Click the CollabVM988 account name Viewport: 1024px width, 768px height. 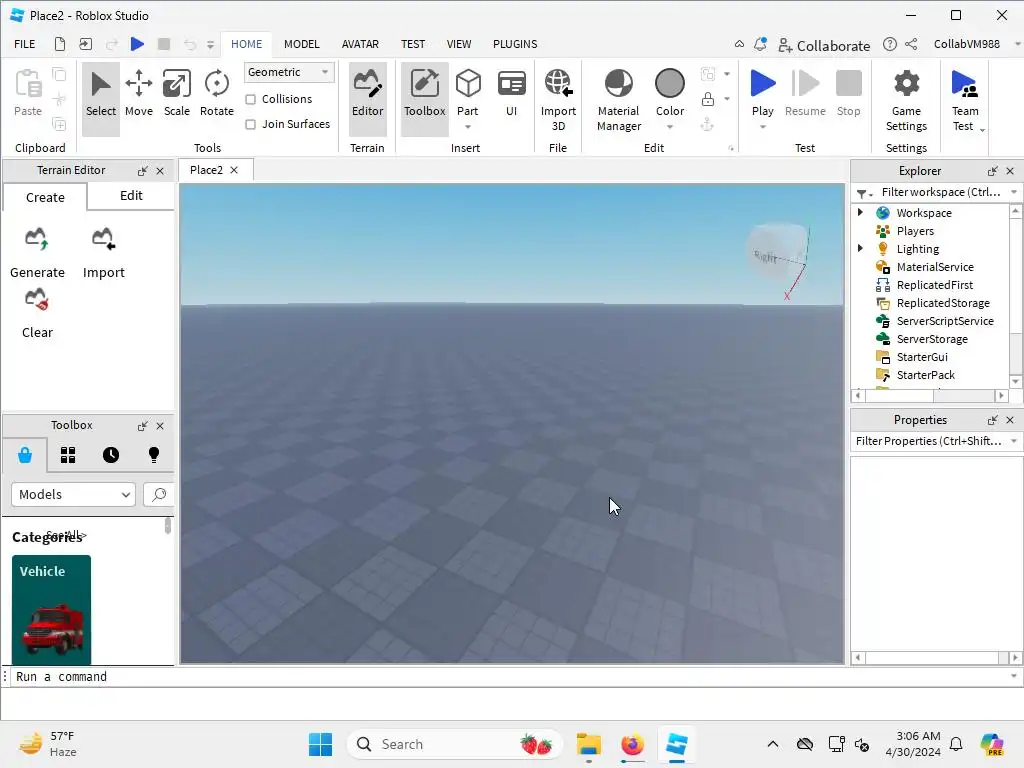[967, 44]
